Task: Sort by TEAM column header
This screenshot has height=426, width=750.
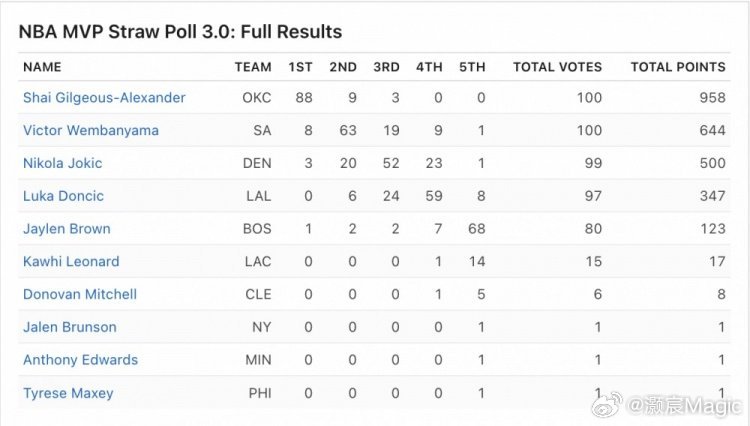Action: (253, 67)
